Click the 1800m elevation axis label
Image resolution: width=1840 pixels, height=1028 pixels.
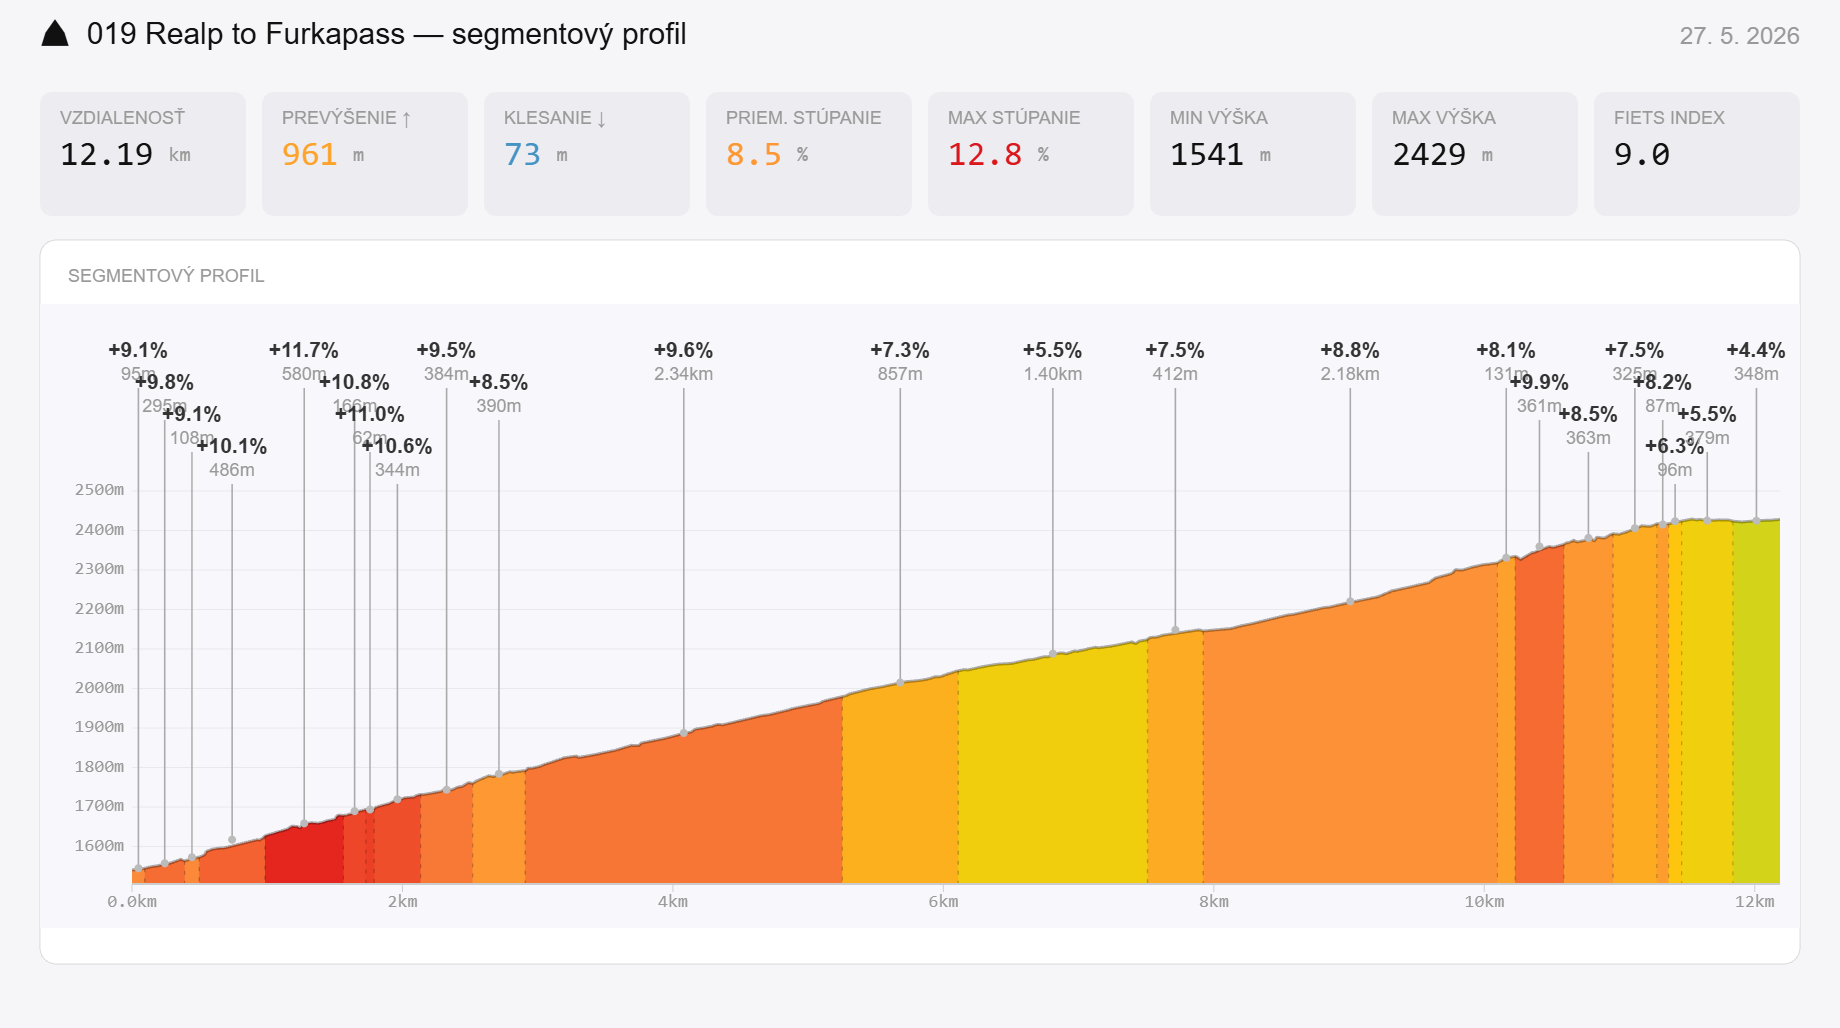click(100, 767)
